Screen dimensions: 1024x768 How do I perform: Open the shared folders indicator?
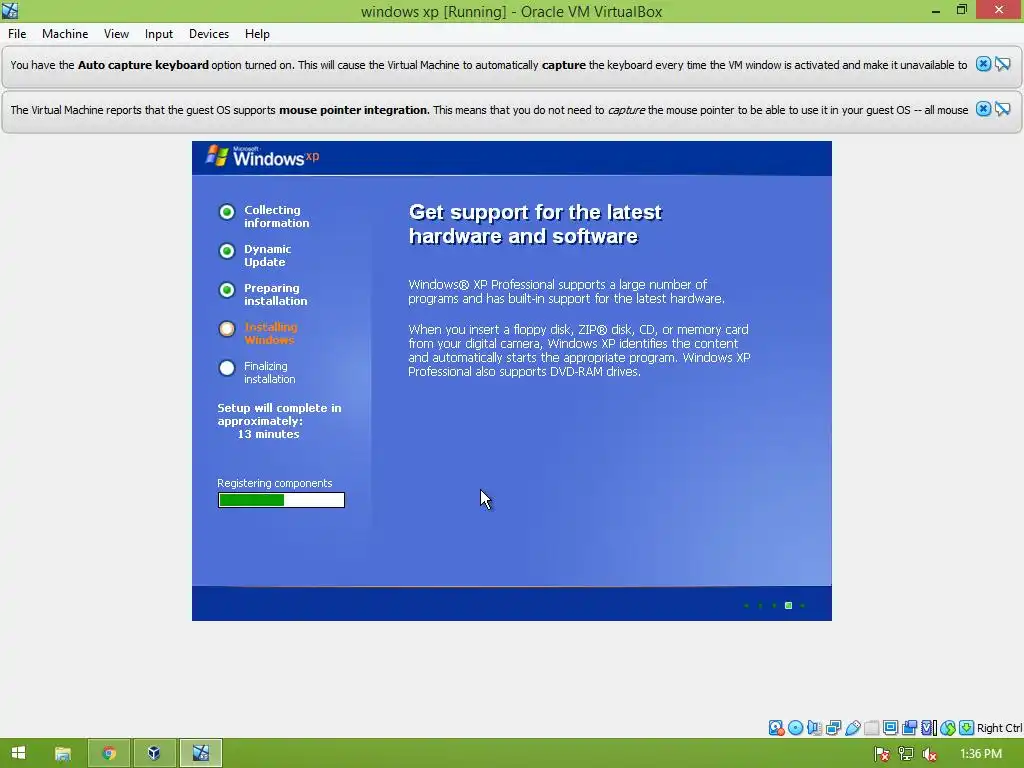871,728
